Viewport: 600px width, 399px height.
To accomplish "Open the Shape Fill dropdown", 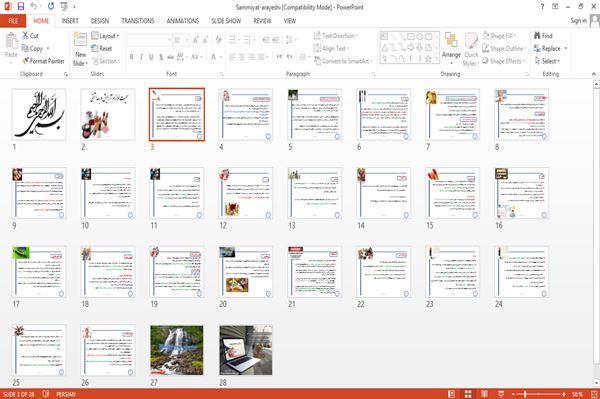I will [x=499, y=36].
